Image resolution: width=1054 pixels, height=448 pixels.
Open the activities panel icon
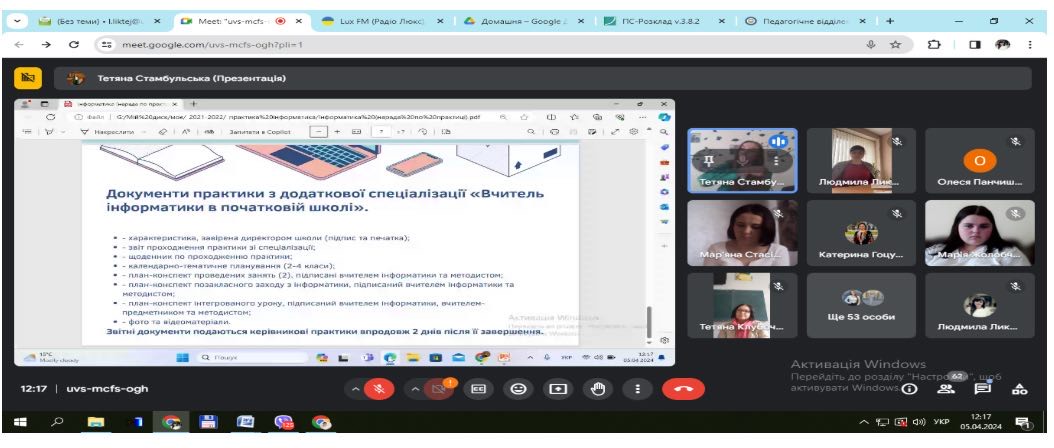(x=1019, y=389)
